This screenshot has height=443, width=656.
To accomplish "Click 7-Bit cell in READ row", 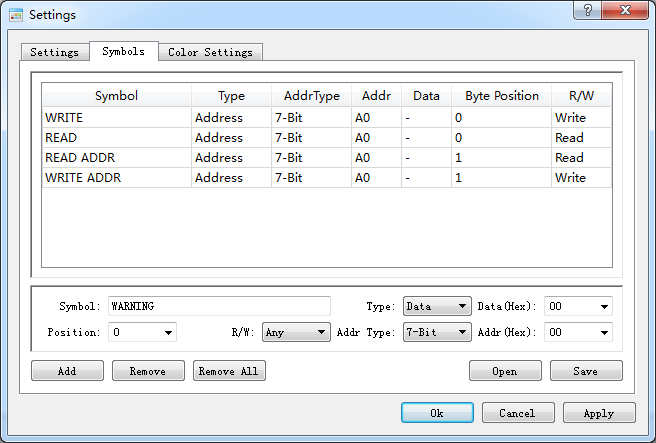I will pyautogui.click(x=312, y=138).
